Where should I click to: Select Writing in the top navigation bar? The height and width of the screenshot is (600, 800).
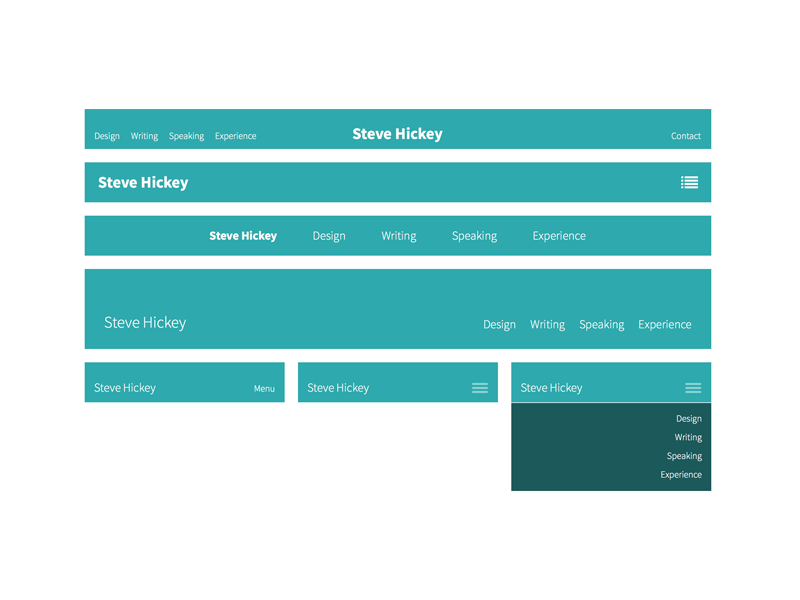[144, 135]
